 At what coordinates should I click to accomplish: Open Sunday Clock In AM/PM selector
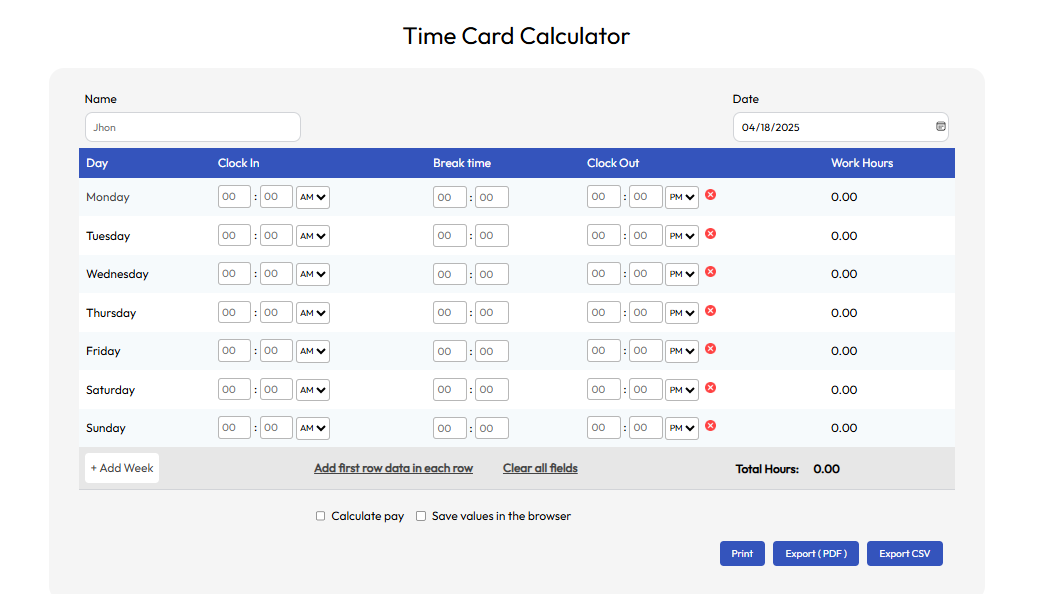pos(312,428)
